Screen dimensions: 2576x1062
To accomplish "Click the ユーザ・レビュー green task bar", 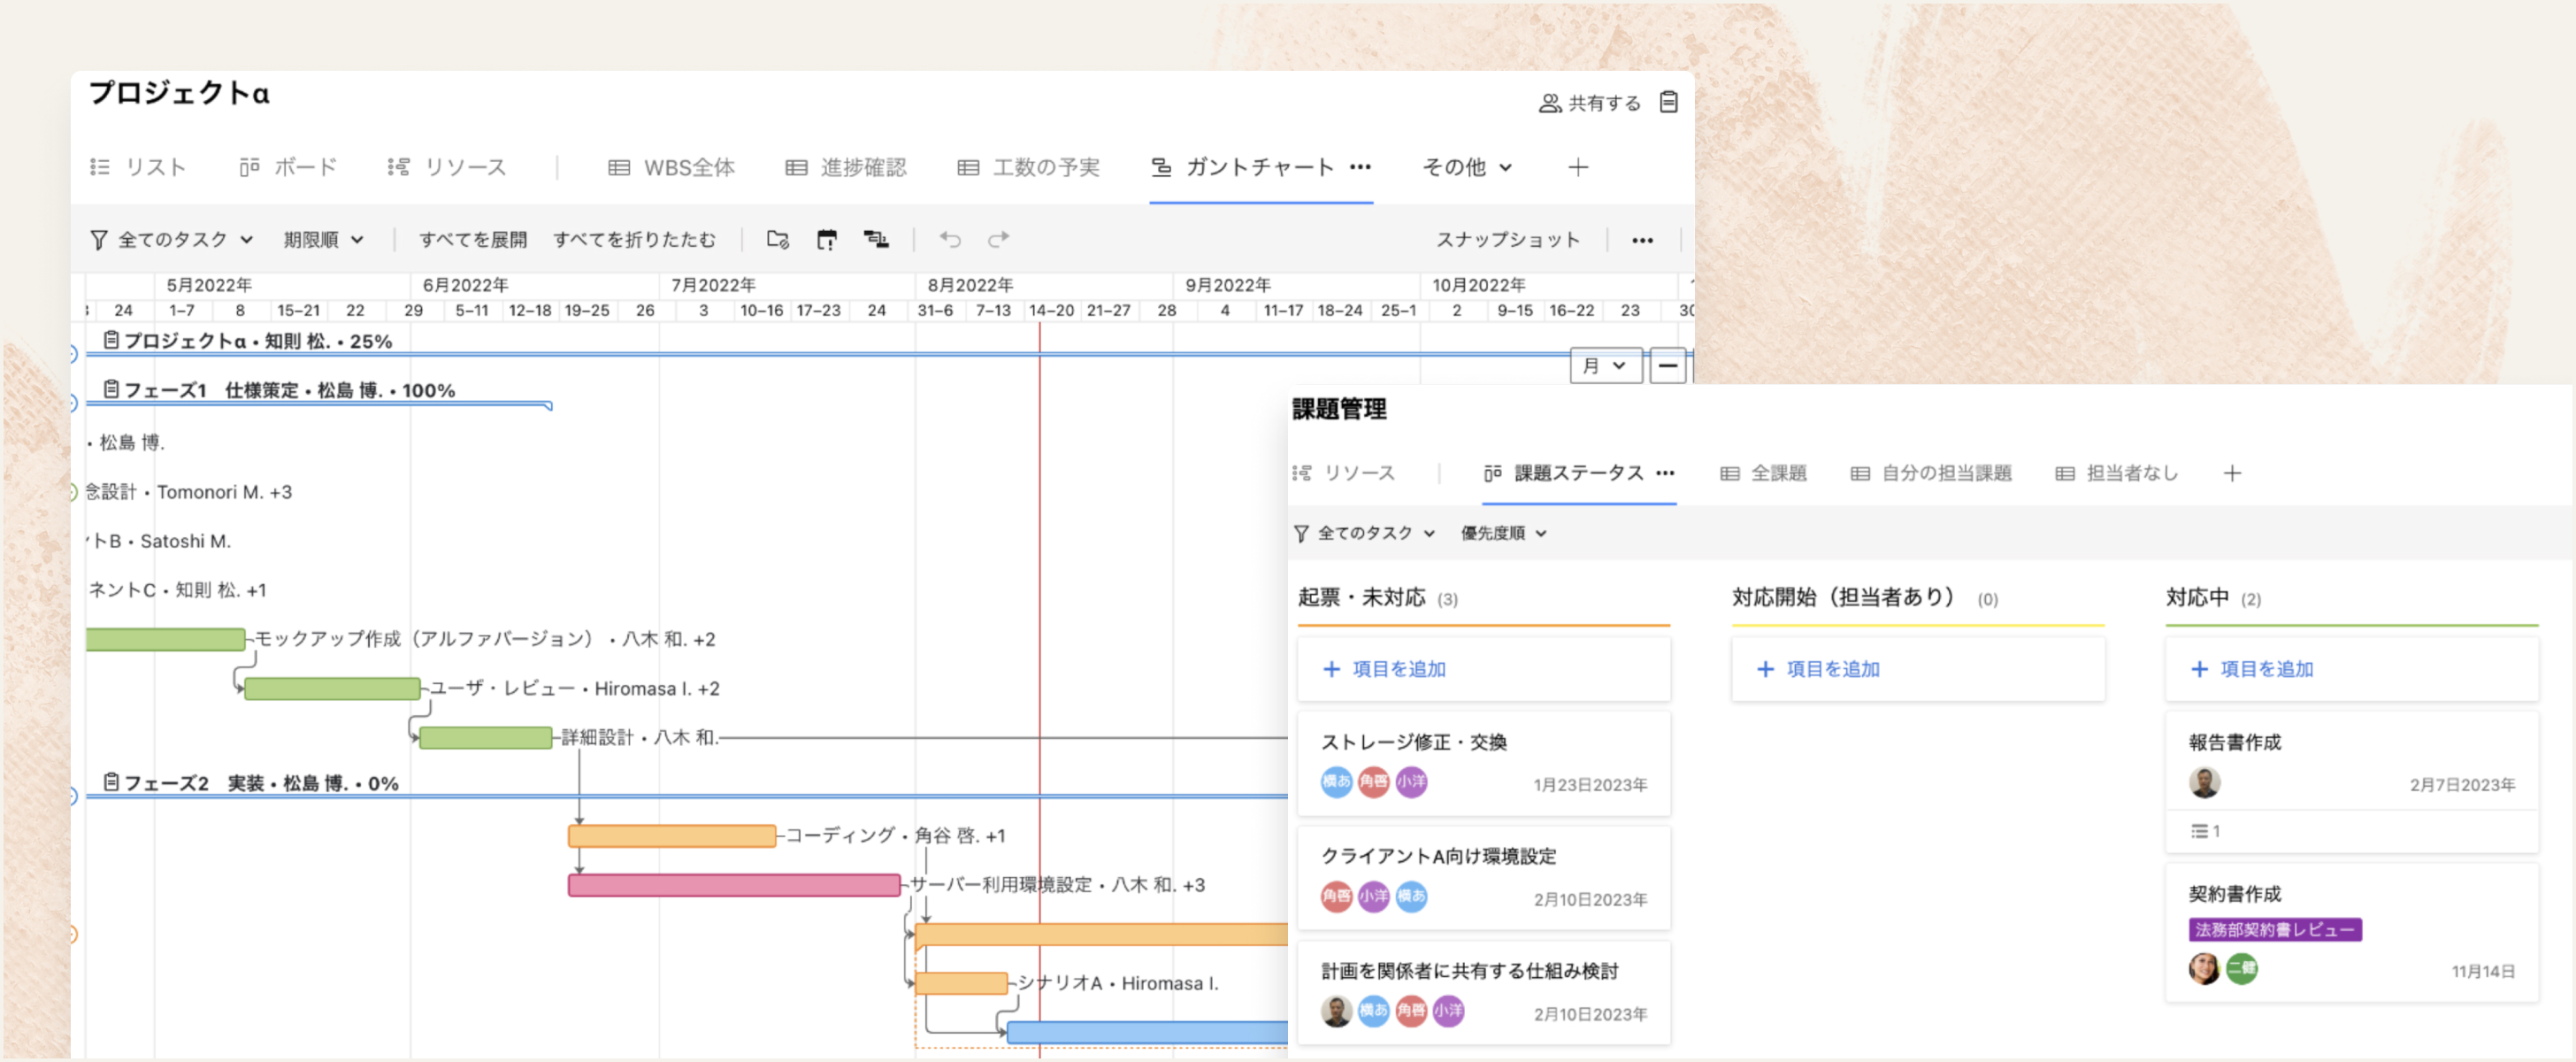I will click(x=332, y=688).
